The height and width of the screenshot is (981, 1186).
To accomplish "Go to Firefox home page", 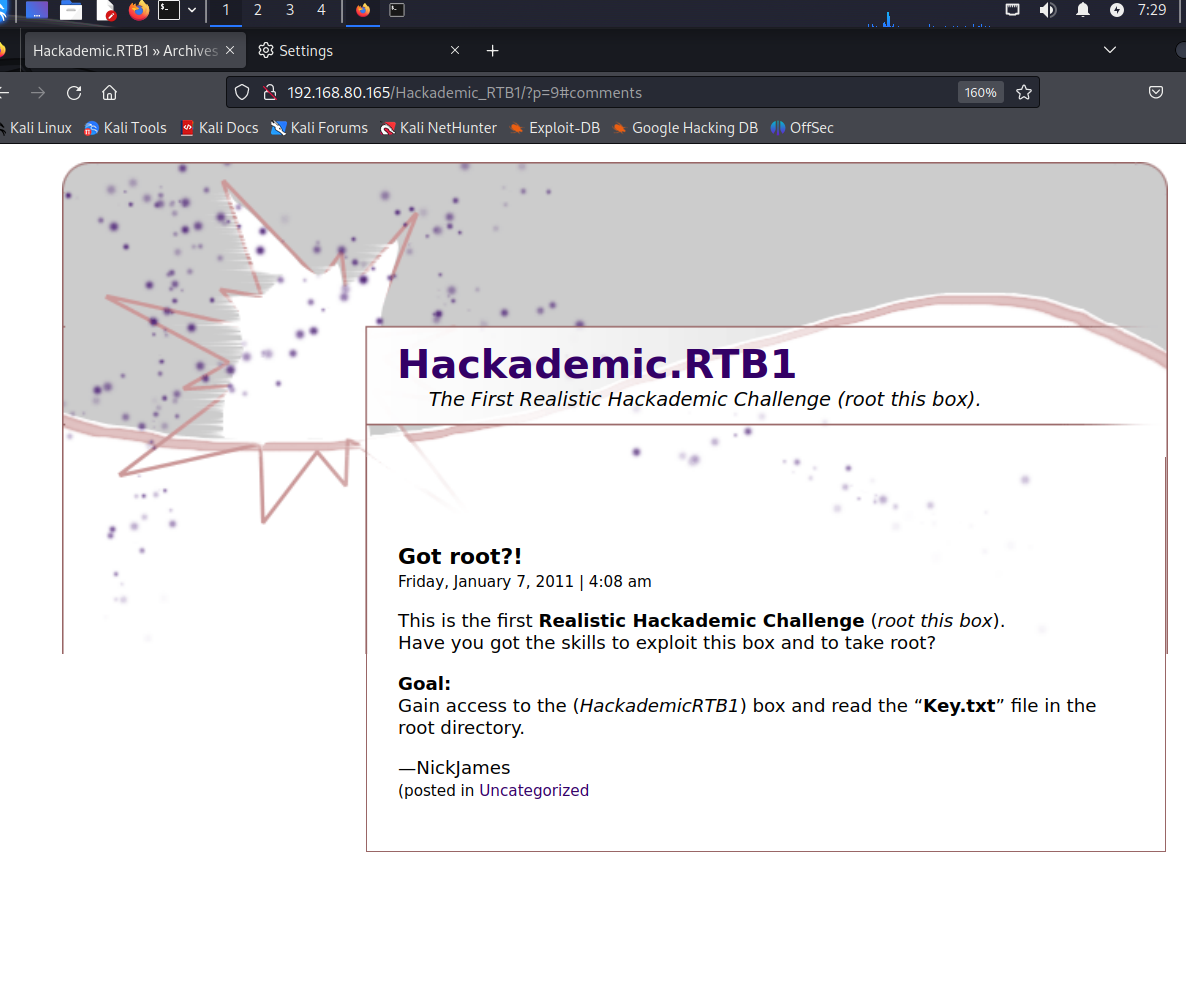I will (x=110, y=92).
